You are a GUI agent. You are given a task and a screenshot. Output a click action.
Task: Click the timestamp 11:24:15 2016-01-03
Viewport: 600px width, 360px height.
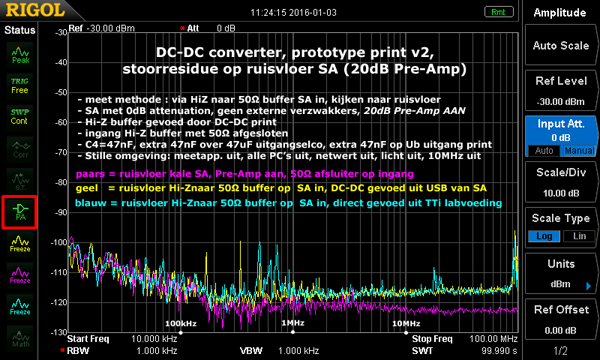[293, 13]
